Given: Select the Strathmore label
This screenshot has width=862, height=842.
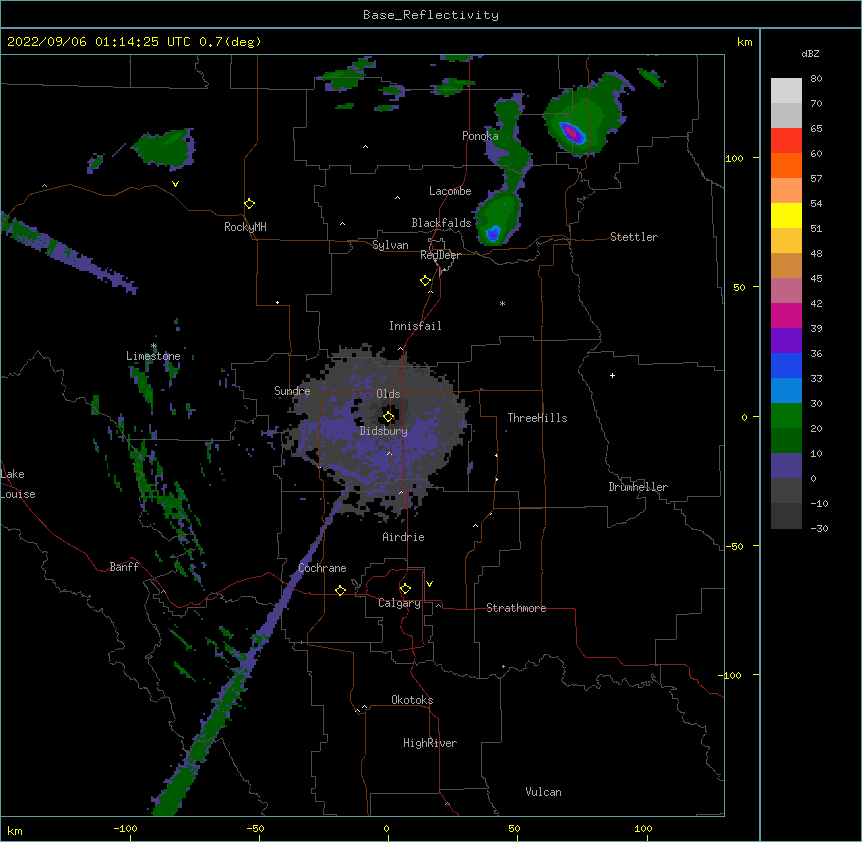Looking at the screenshot, I should [x=516, y=608].
